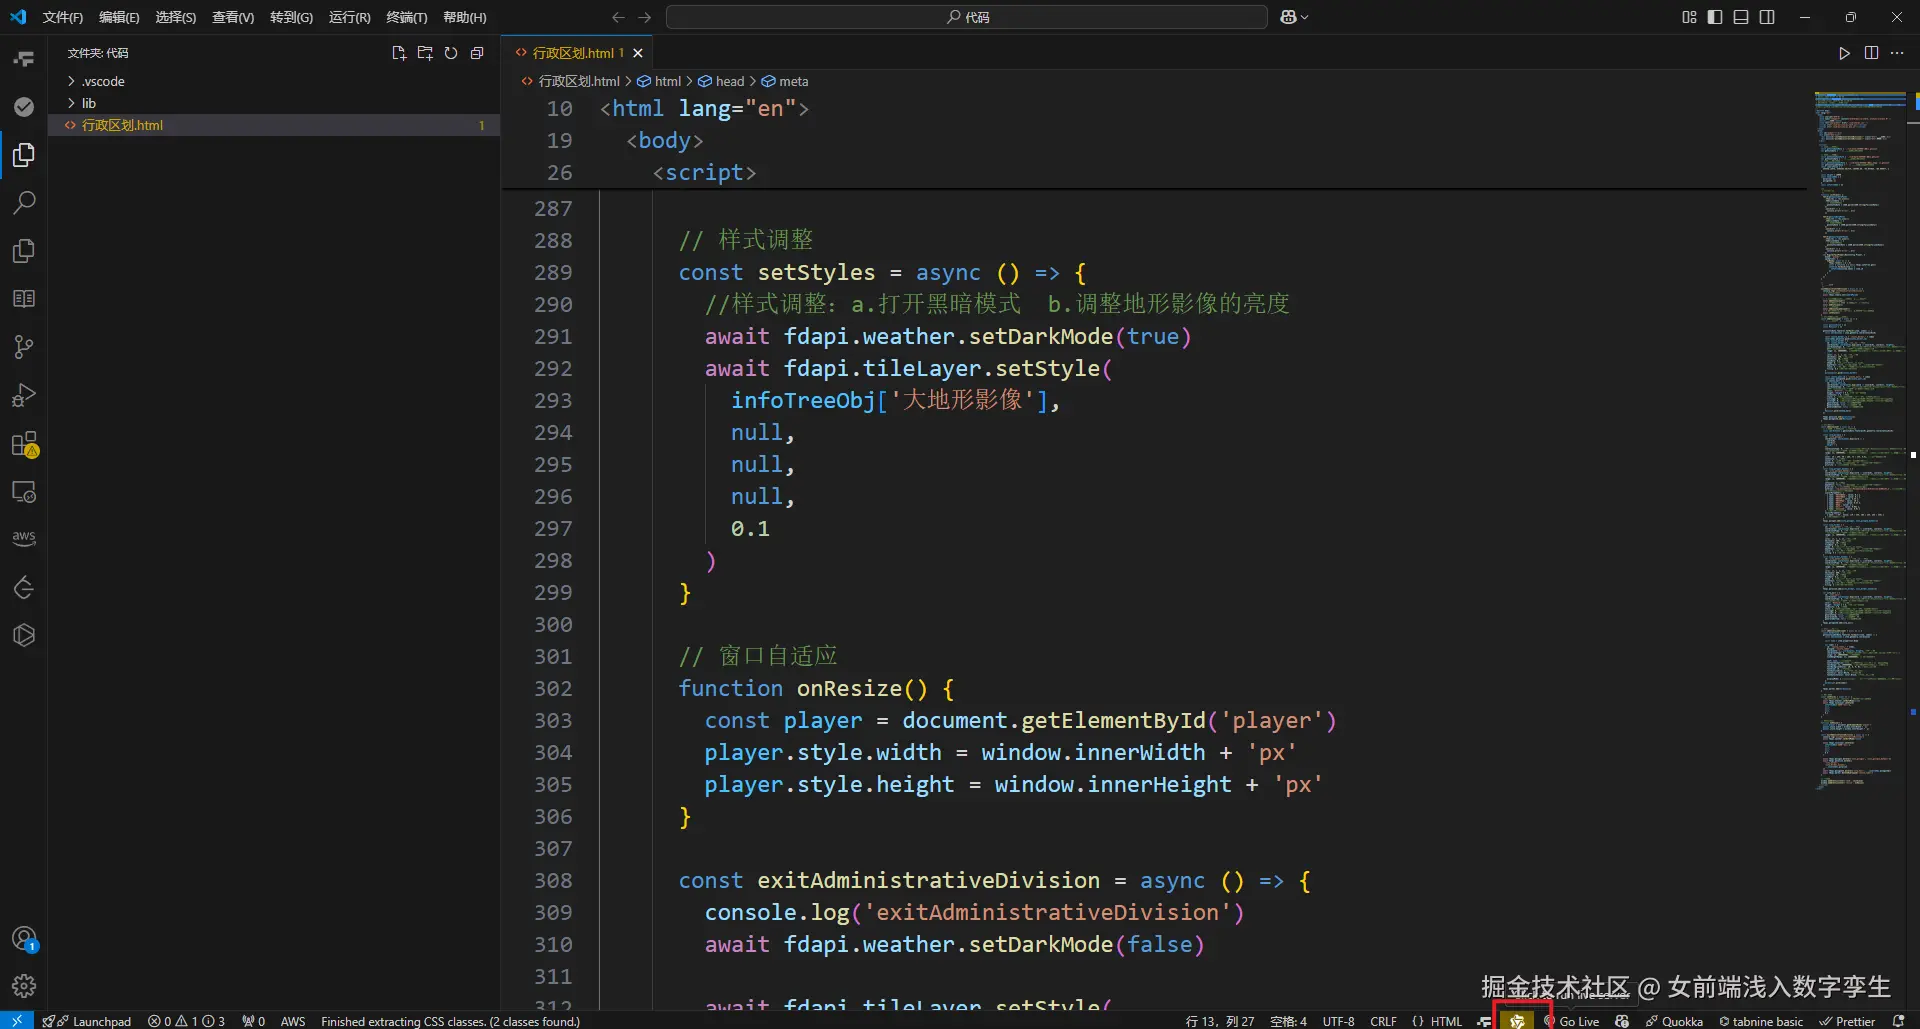
Task: Open the 终端(T) menu
Action: (x=406, y=17)
